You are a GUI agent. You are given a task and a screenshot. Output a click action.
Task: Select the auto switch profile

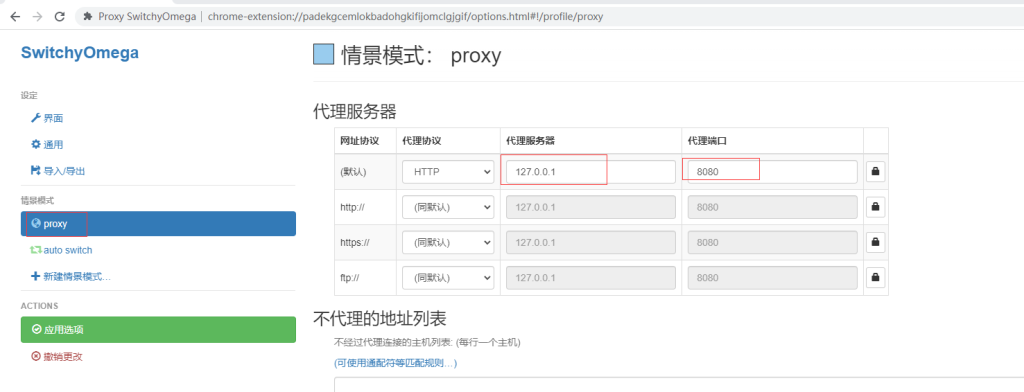tap(61, 250)
